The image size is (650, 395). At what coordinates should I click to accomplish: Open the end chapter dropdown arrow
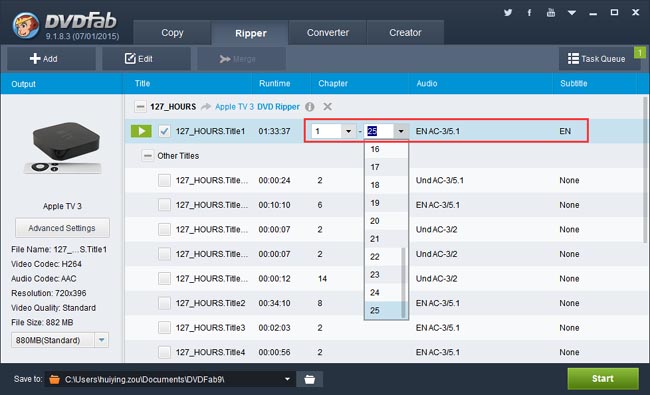click(x=401, y=131)
